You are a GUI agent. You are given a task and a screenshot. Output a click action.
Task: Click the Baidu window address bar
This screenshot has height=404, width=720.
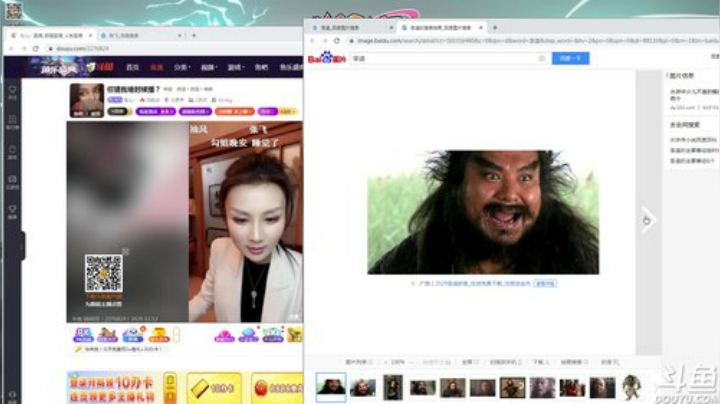pos(533,41)
